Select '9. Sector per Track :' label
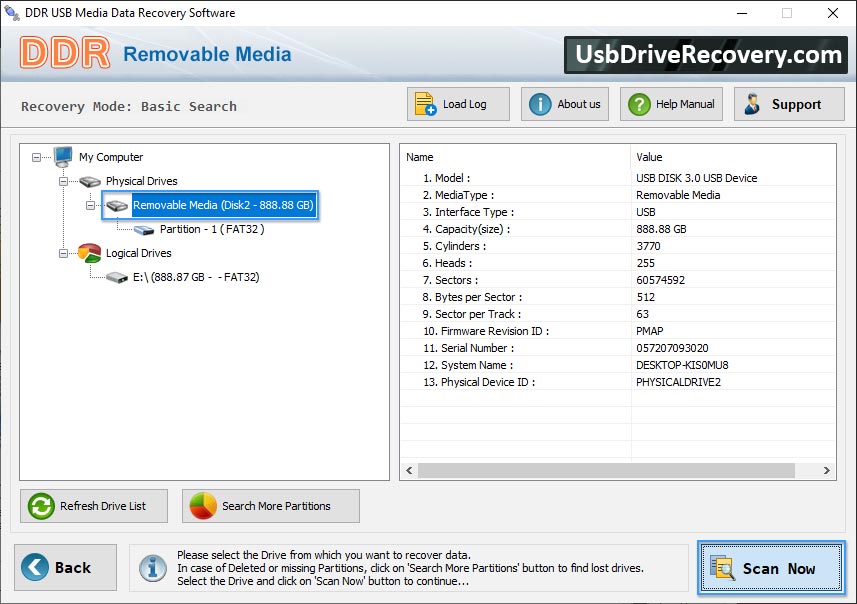 (x=472, y=314)
